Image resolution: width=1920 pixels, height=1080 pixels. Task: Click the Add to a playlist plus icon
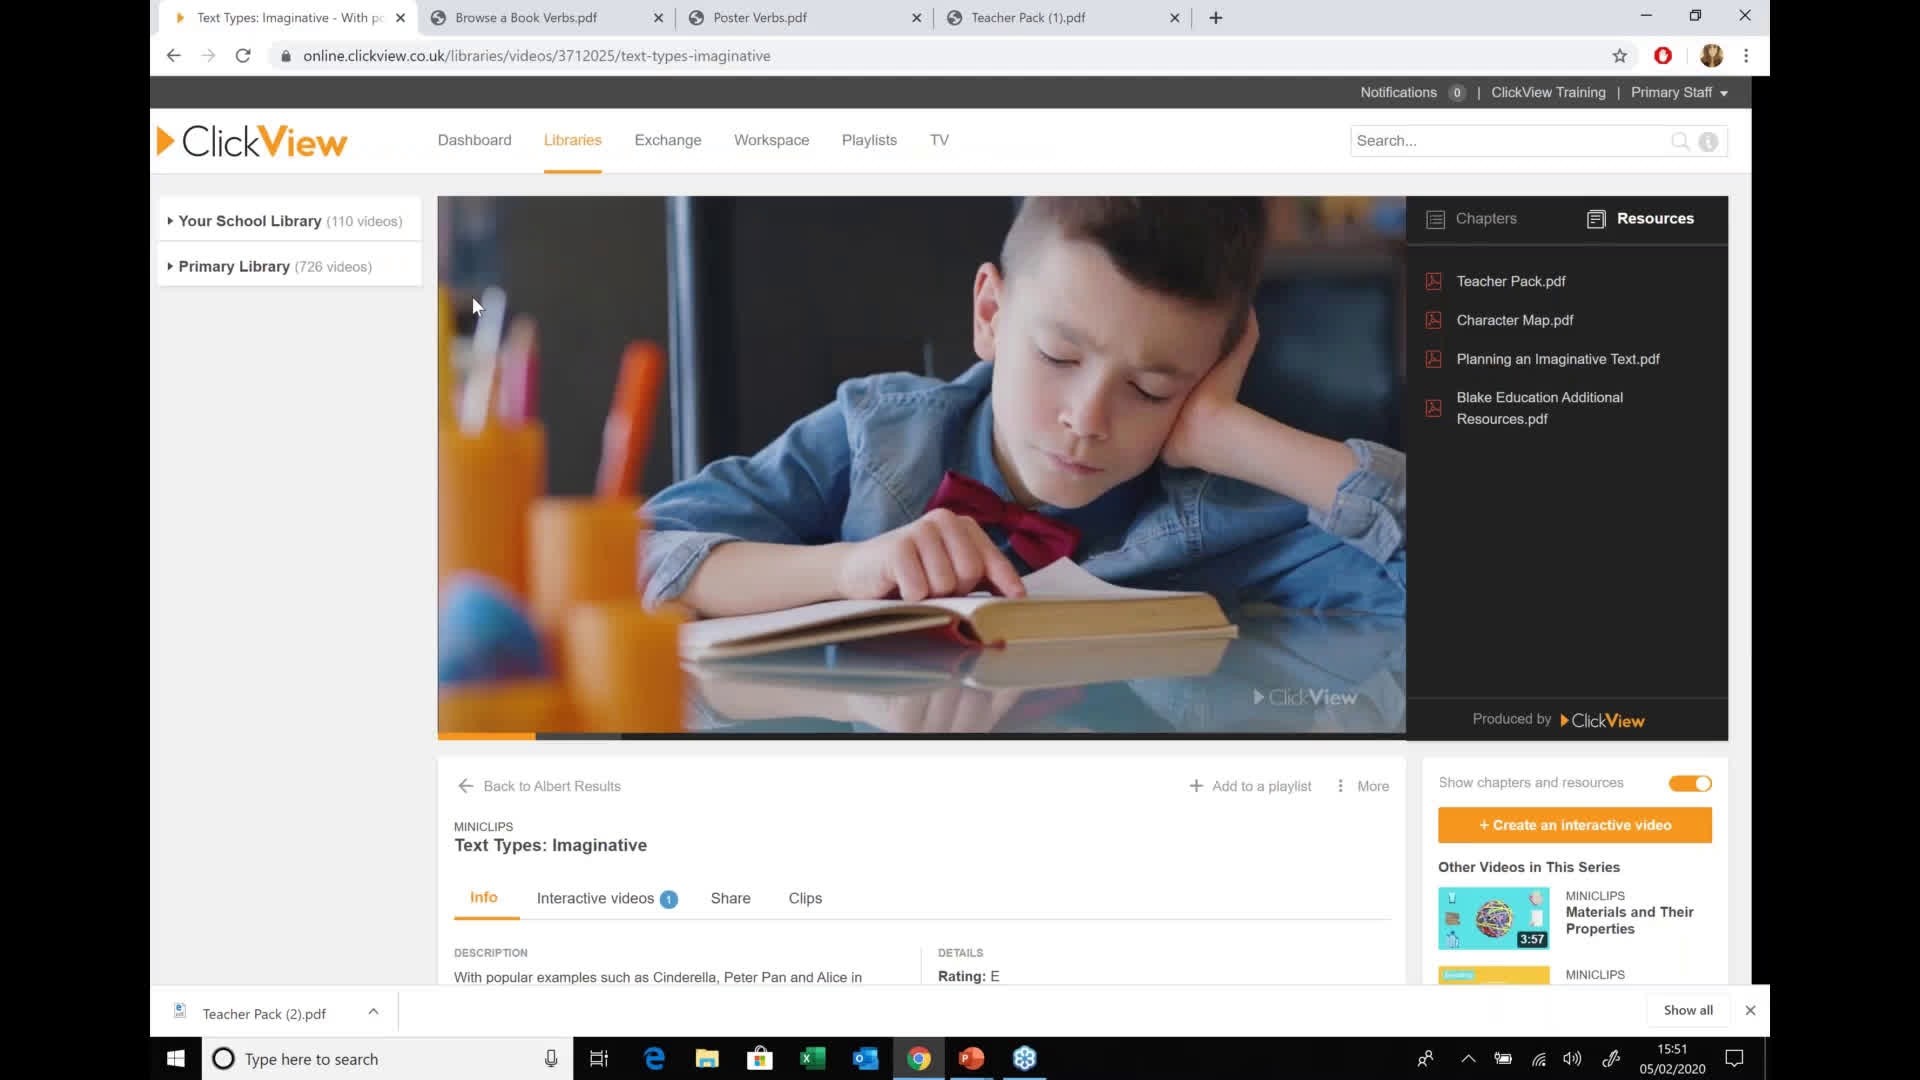point(1196,786)
